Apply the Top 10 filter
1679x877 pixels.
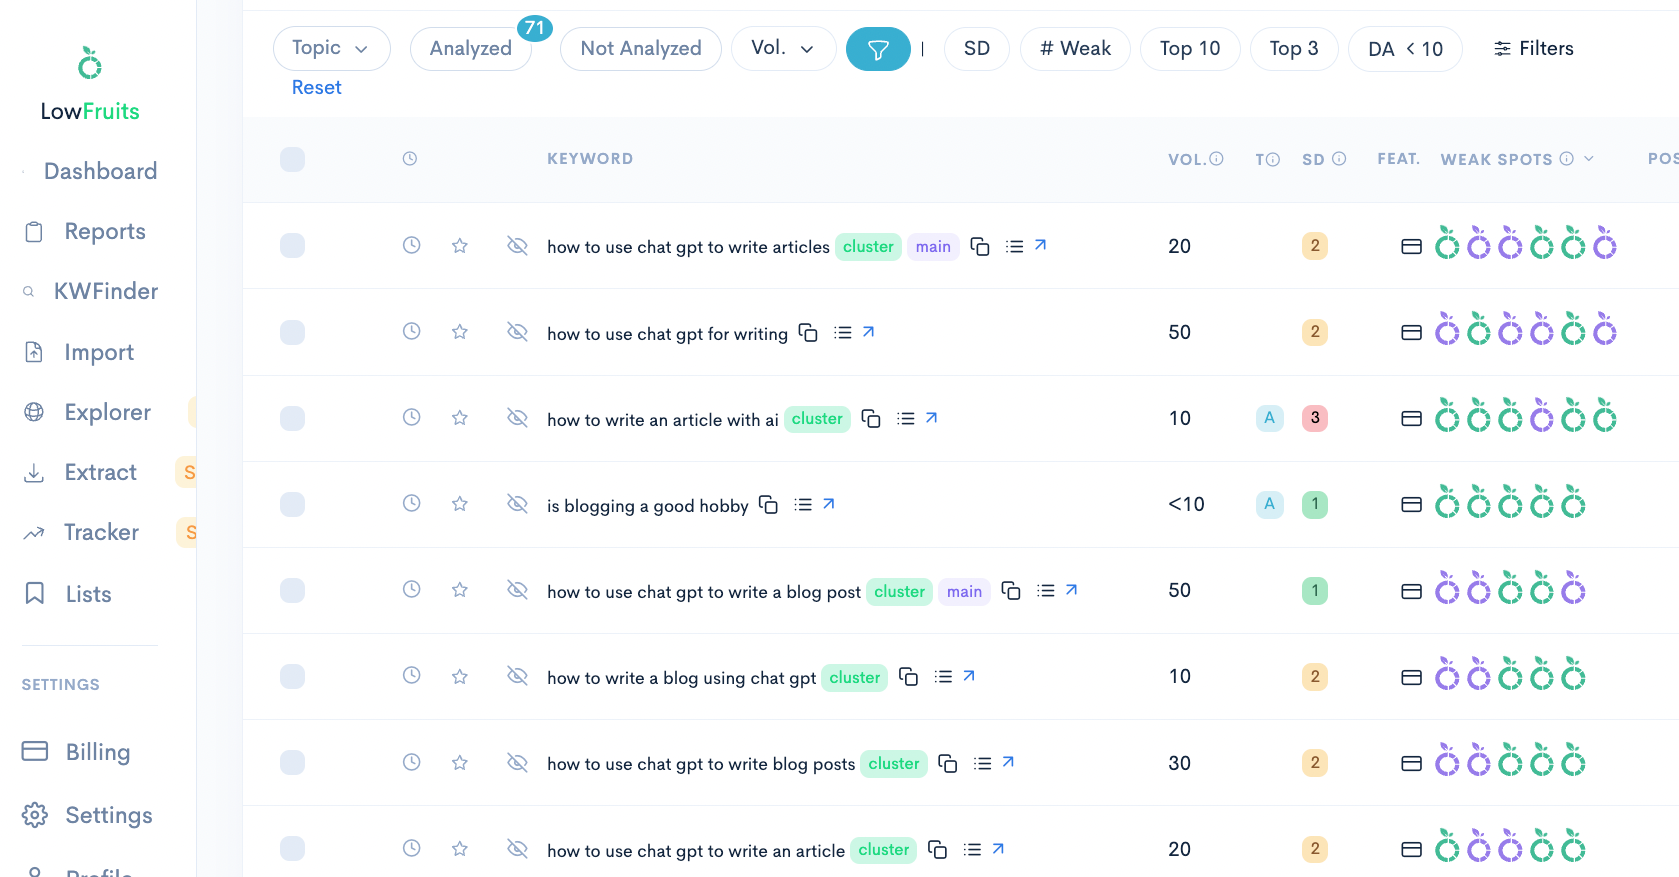pyautogui.click(x=1190, y=48)
